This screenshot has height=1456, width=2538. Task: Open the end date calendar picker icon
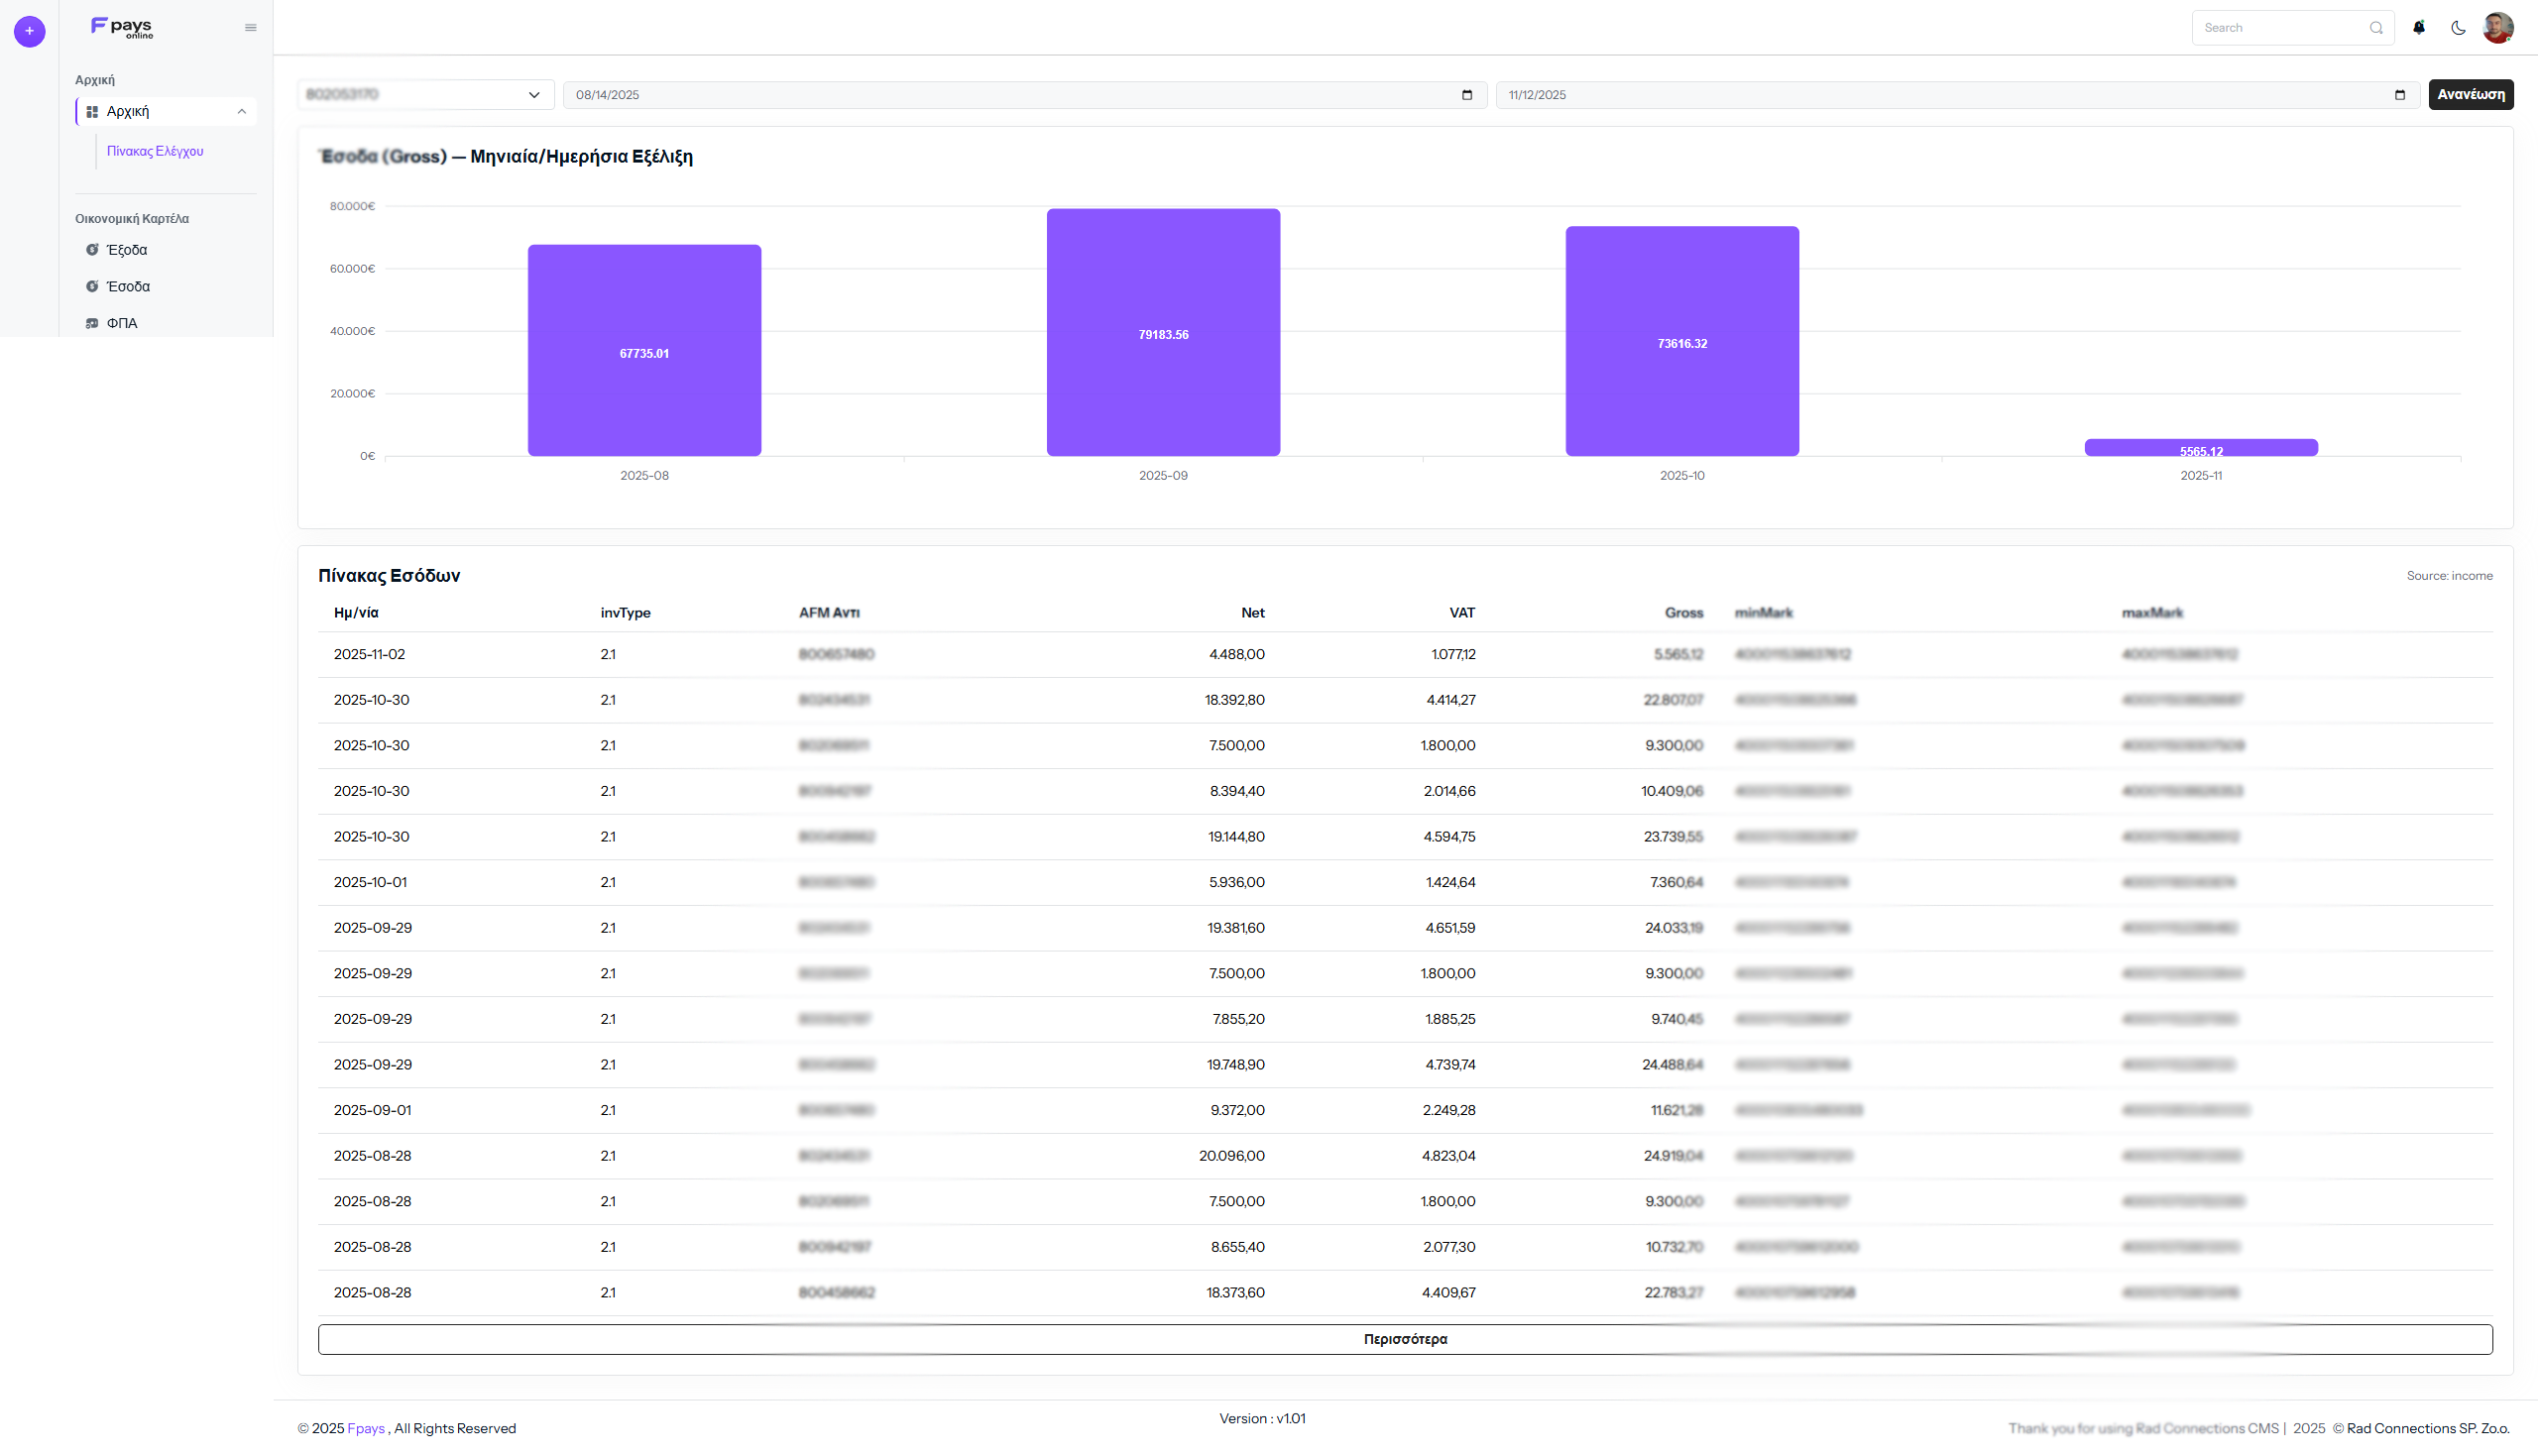point(2400,95)
